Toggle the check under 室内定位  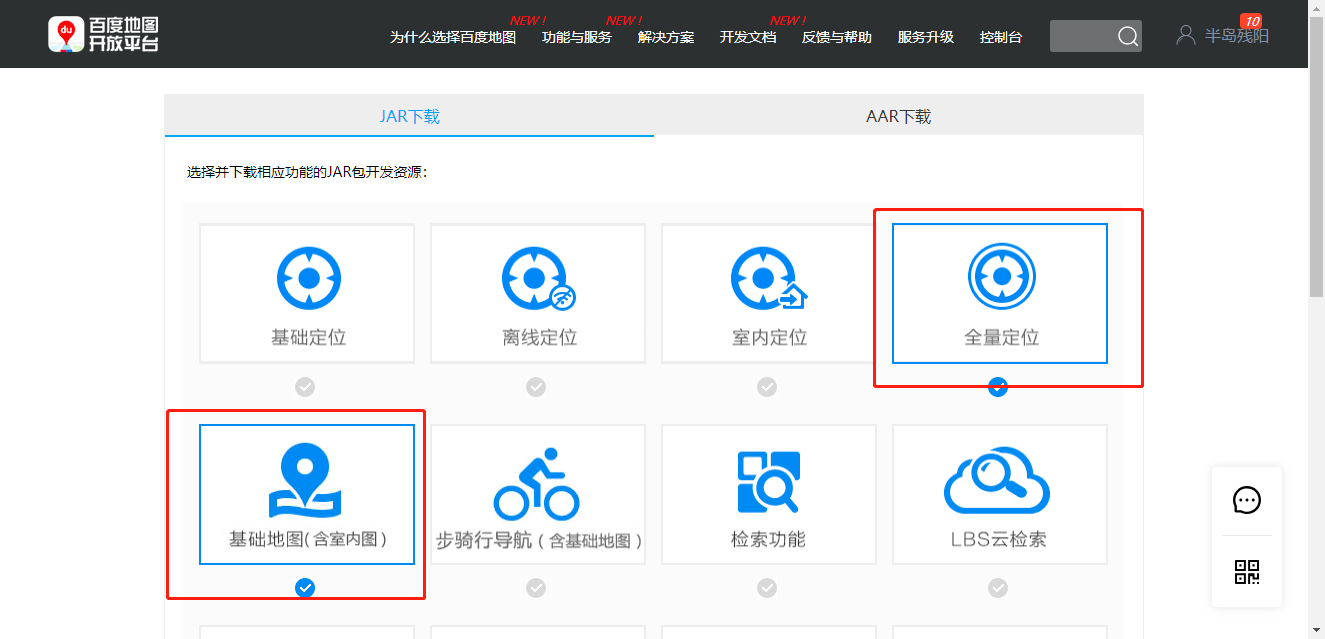pos(767,386)
